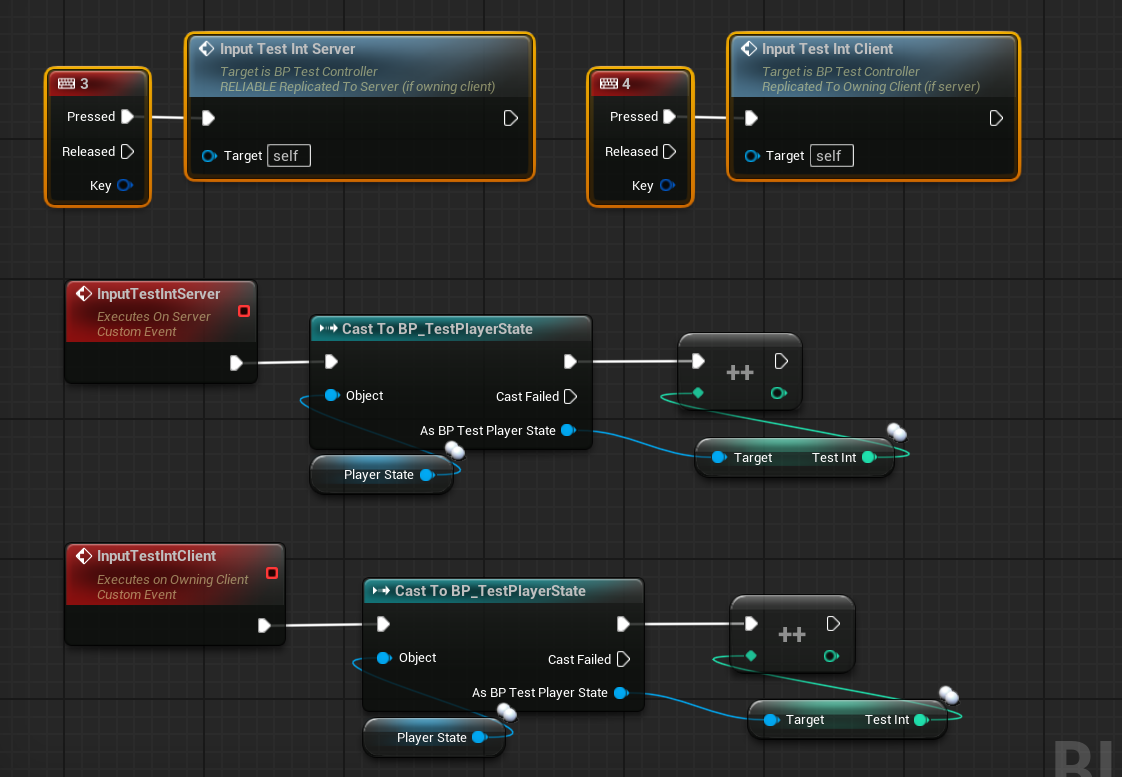Click green output pin on client increment node
This screenshot has height=777, width=1122.
831,655
